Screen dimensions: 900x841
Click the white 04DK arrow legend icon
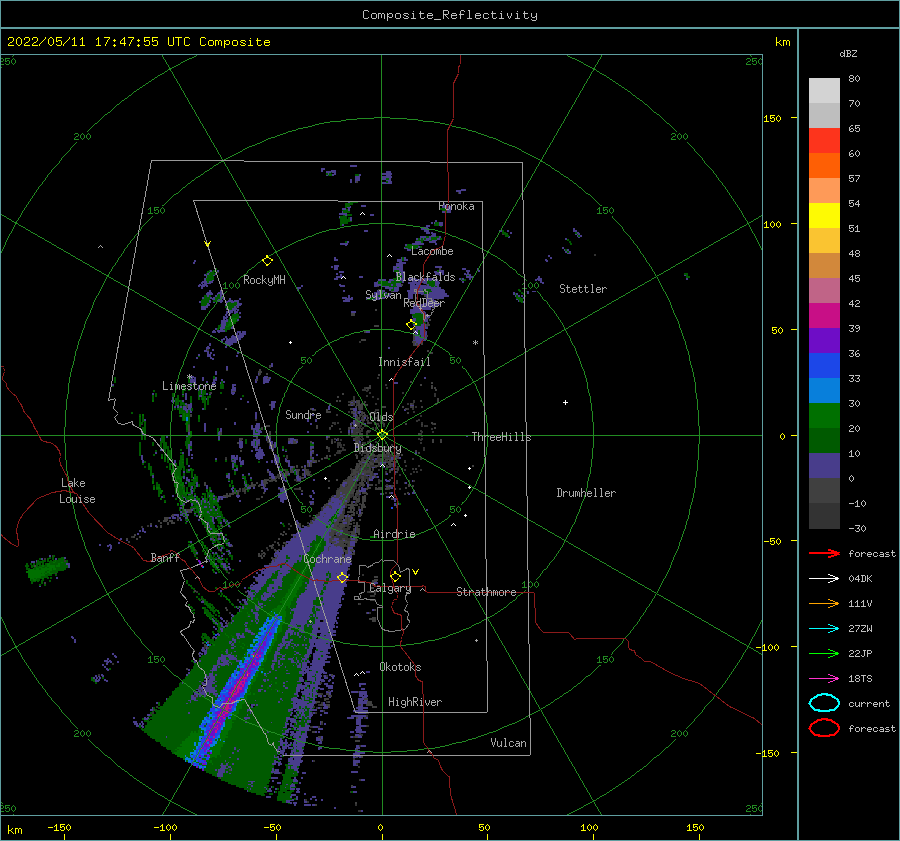[x=824, y=578]
